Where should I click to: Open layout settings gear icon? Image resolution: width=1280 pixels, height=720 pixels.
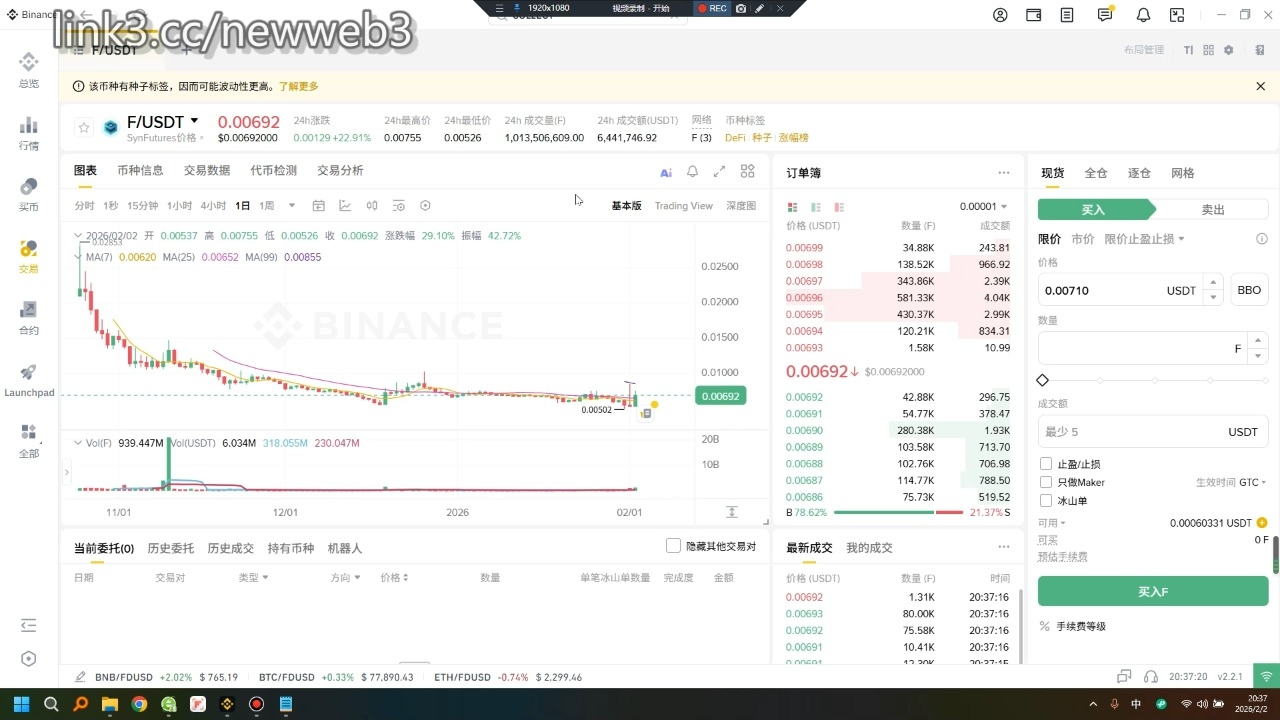point(1229,50)
